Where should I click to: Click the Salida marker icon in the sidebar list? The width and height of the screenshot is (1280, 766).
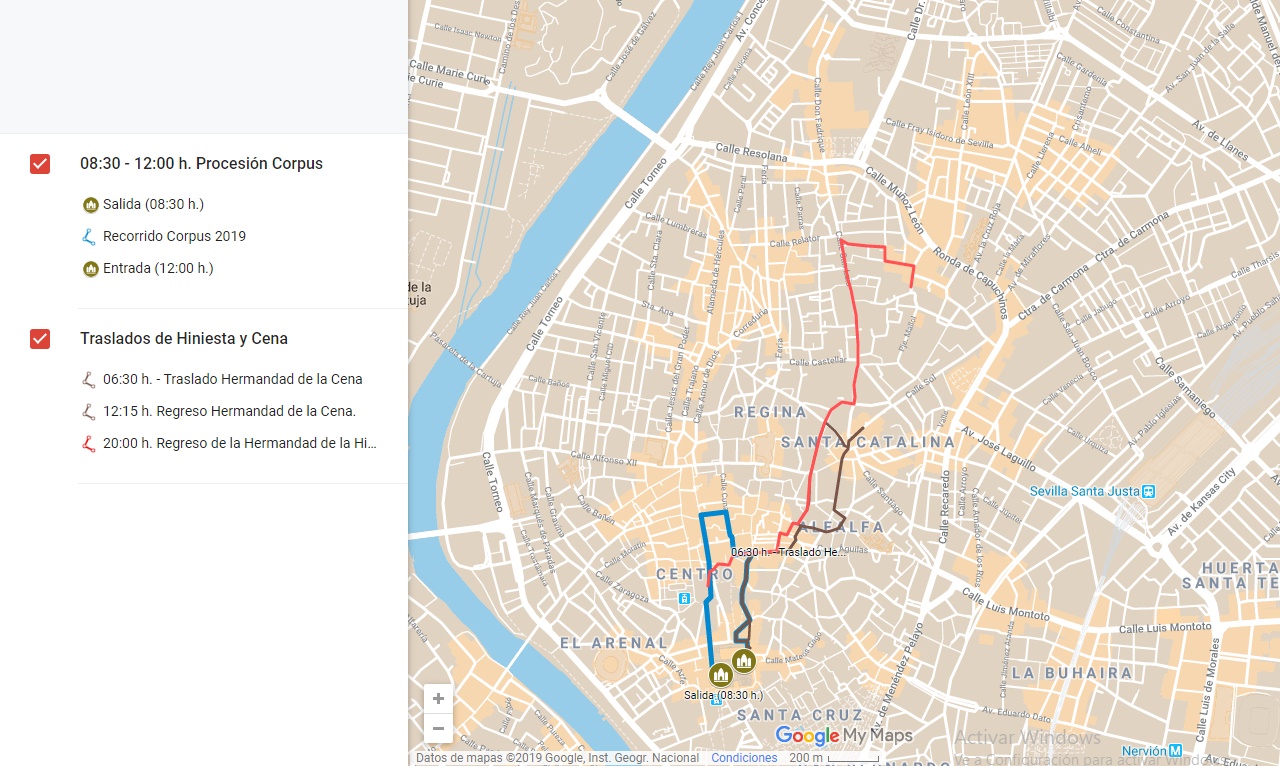[x=90, y=205]
